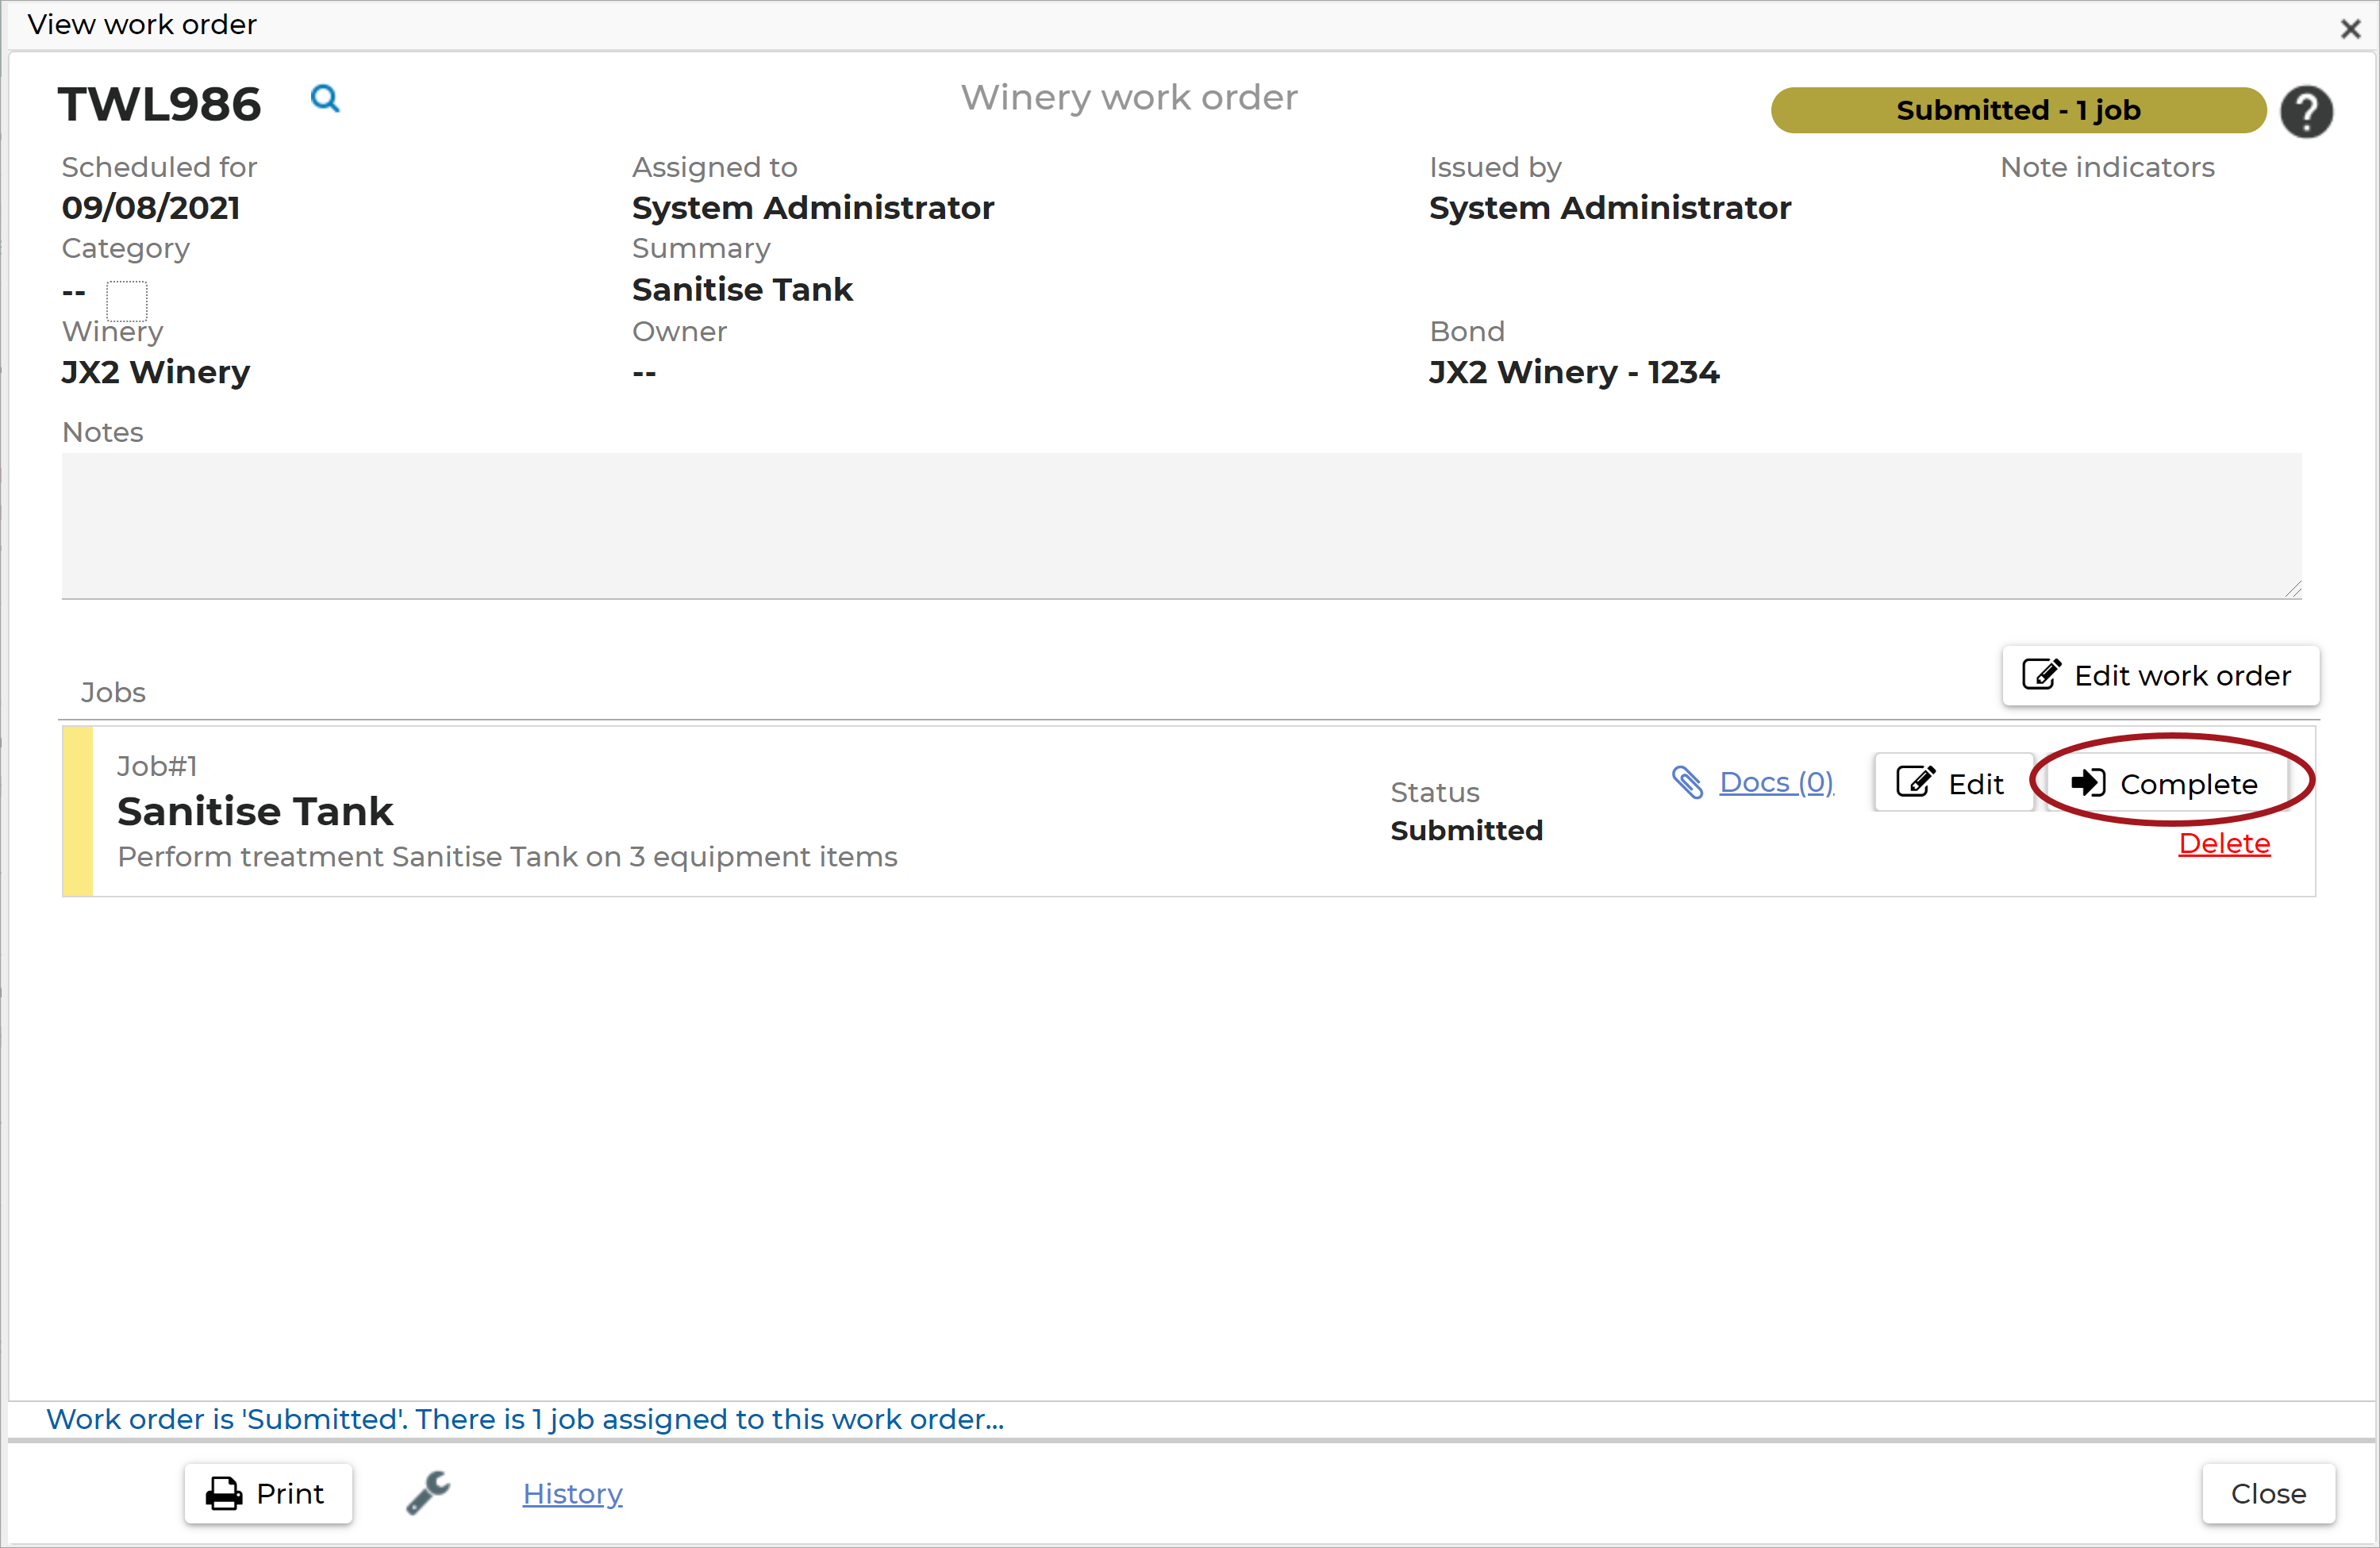
Task: Click the Category color box
Action: tap(127, 300)
